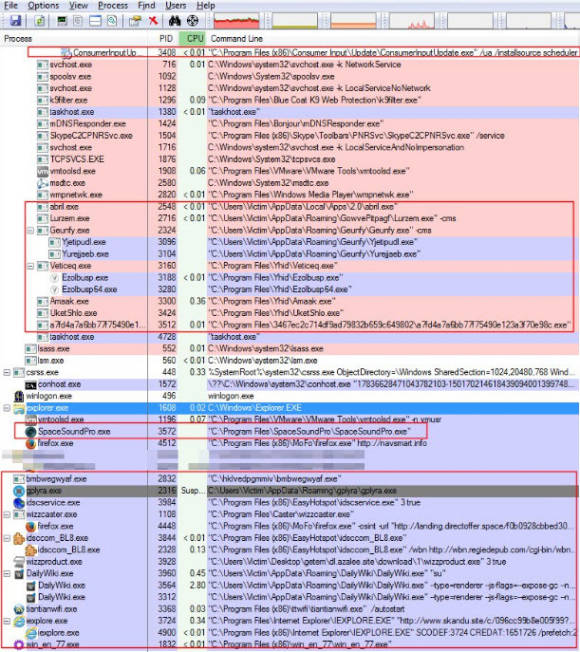The width and height of the screenshot is (580, 652).
Task: Click the msdtc.exe process icon
Action: (43, 183)
